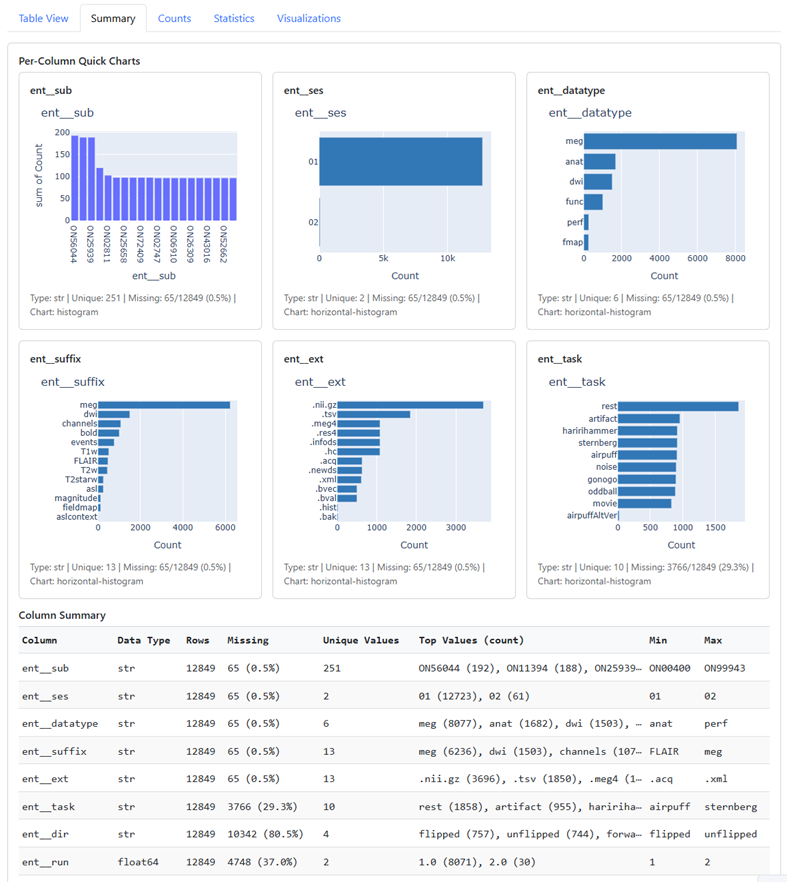Screen dimensions: 787x882
Task: Click the FLAIR min value cell
Action: 664,752
